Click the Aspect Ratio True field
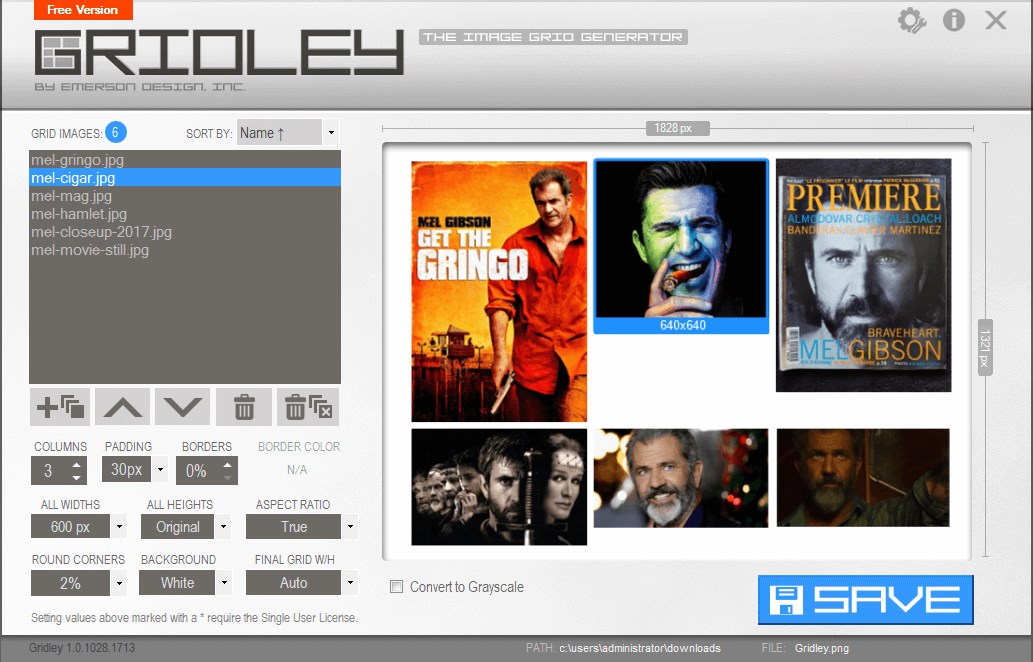This screenshot has width=1033, height=662. point(294,526)
